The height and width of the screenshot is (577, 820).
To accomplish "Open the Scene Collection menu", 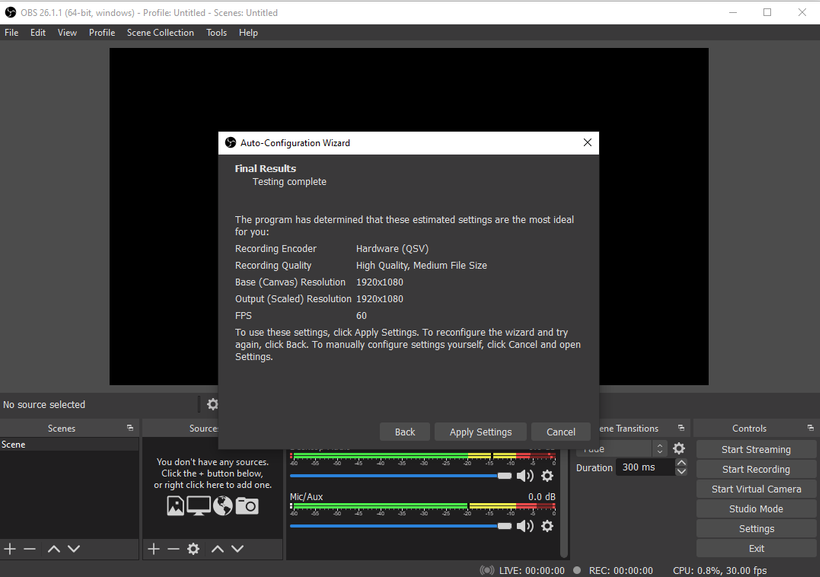I will (160, 32).
